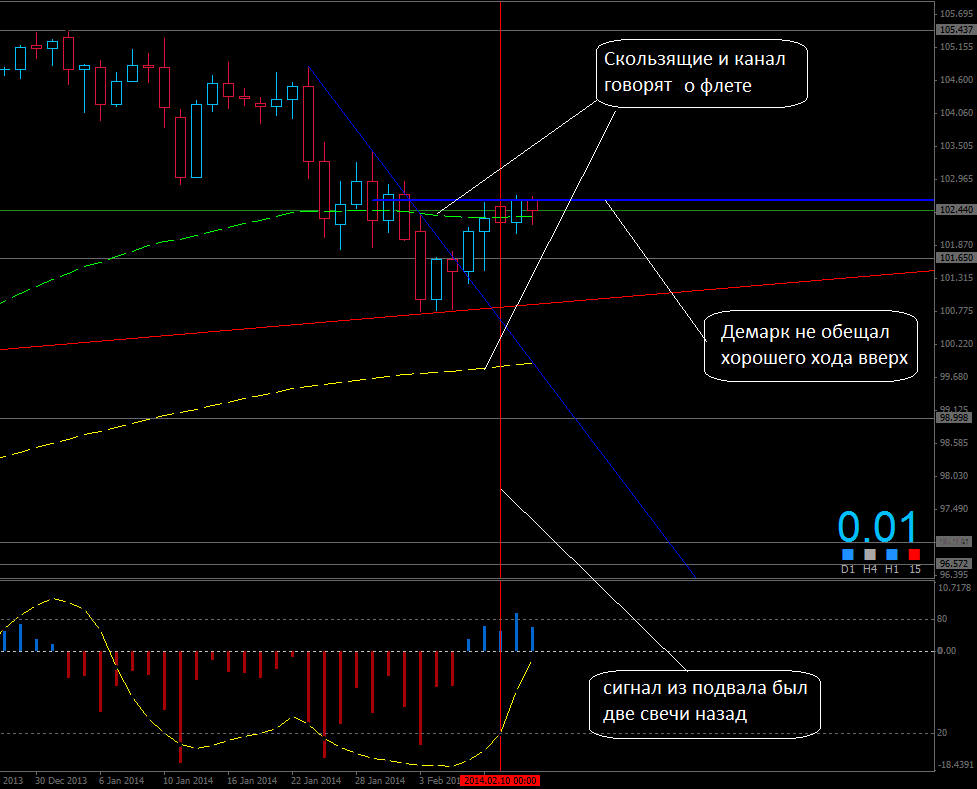
Task: Click the indicator 0.00 level label
Action: (946, 651)
